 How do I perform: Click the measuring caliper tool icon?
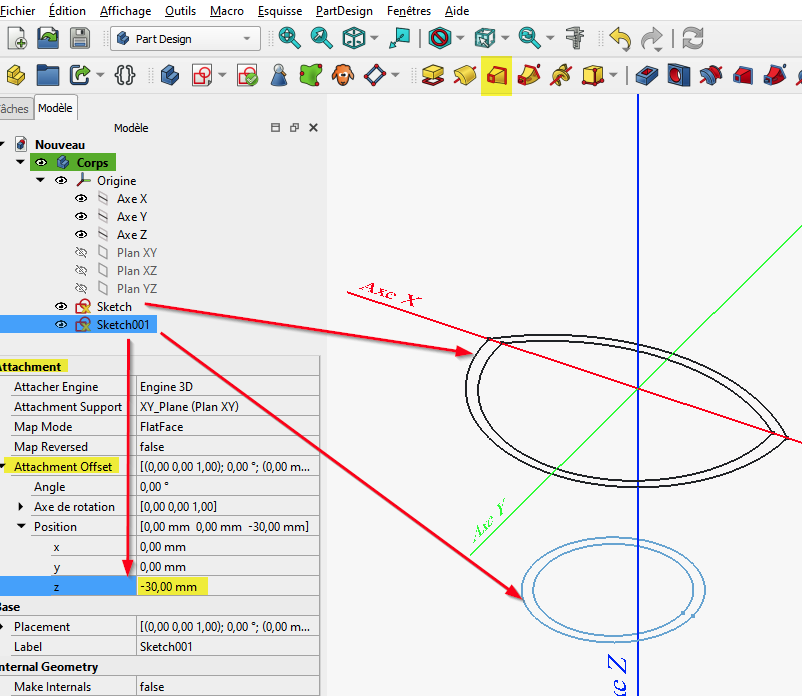575,38
